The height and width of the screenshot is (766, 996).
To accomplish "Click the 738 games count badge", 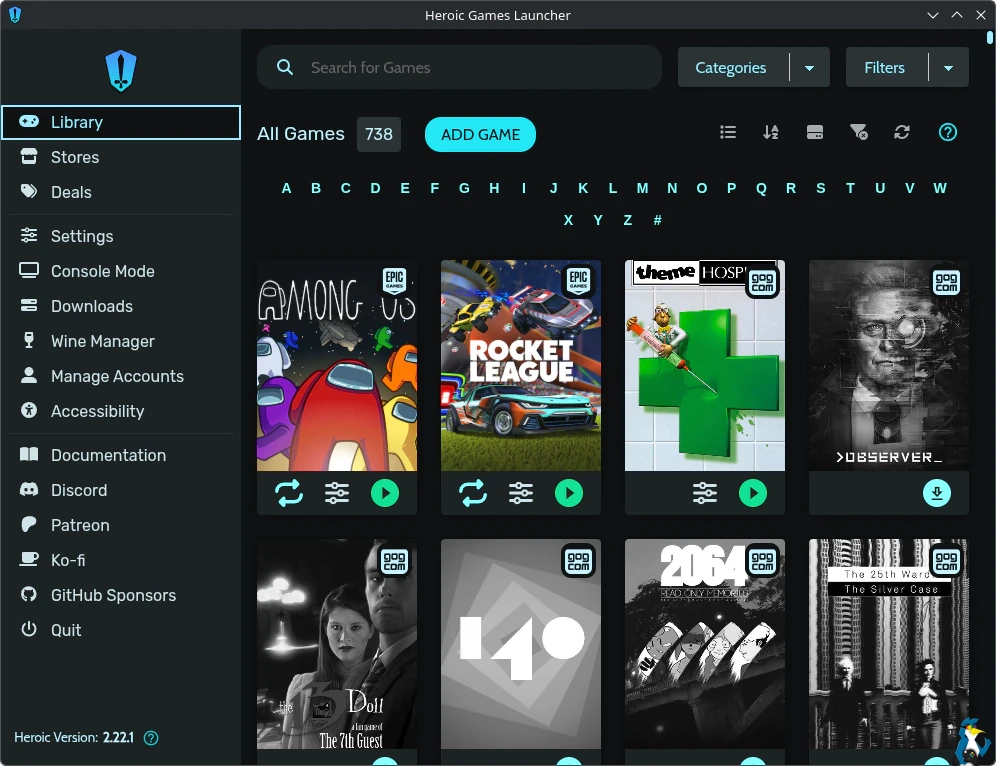I will click(x=379, y=134).
